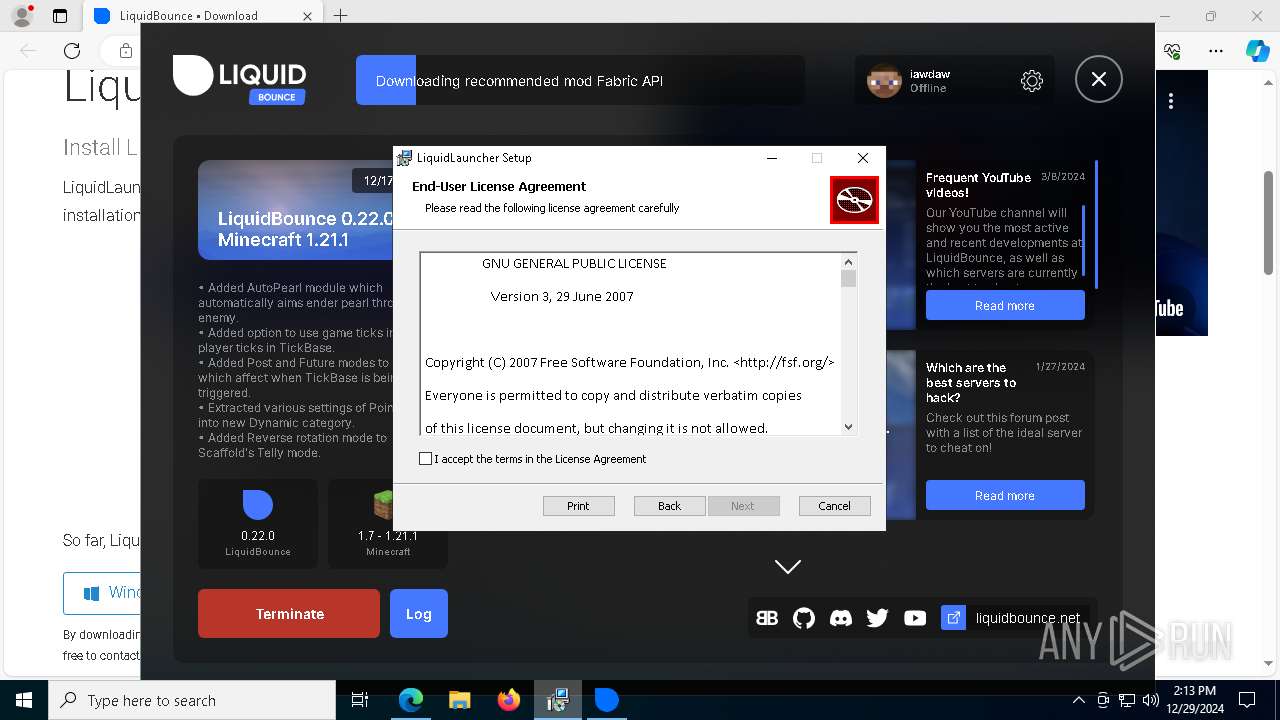Viewport: 1280px width, 720px height.
Task: Read more about best servers to hack
Action: (x=1005, y=495)
